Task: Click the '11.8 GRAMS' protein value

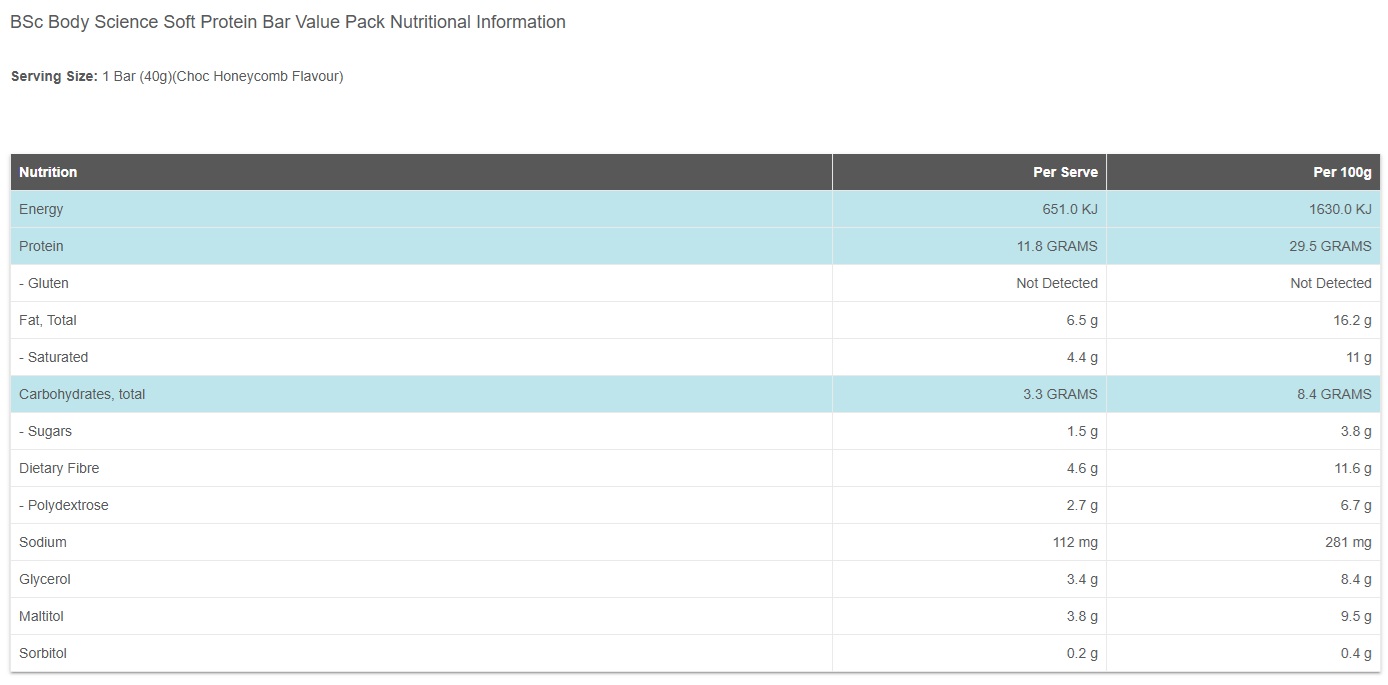Action: pyautogui.click(x=1057, y=246)
